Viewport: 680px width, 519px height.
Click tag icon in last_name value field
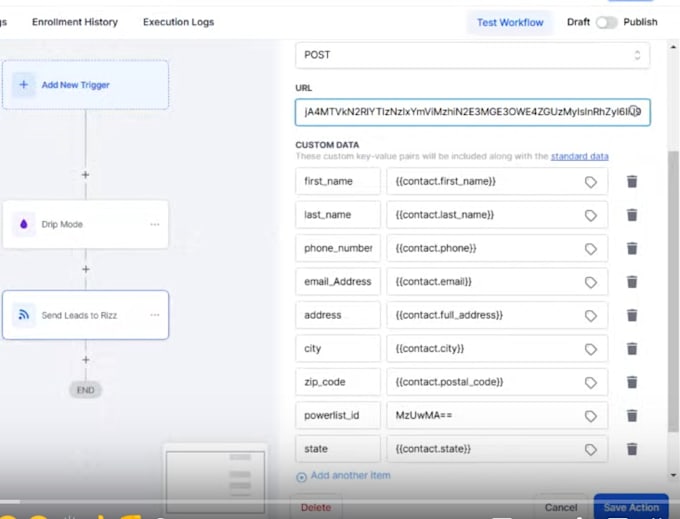coord(591,215)
